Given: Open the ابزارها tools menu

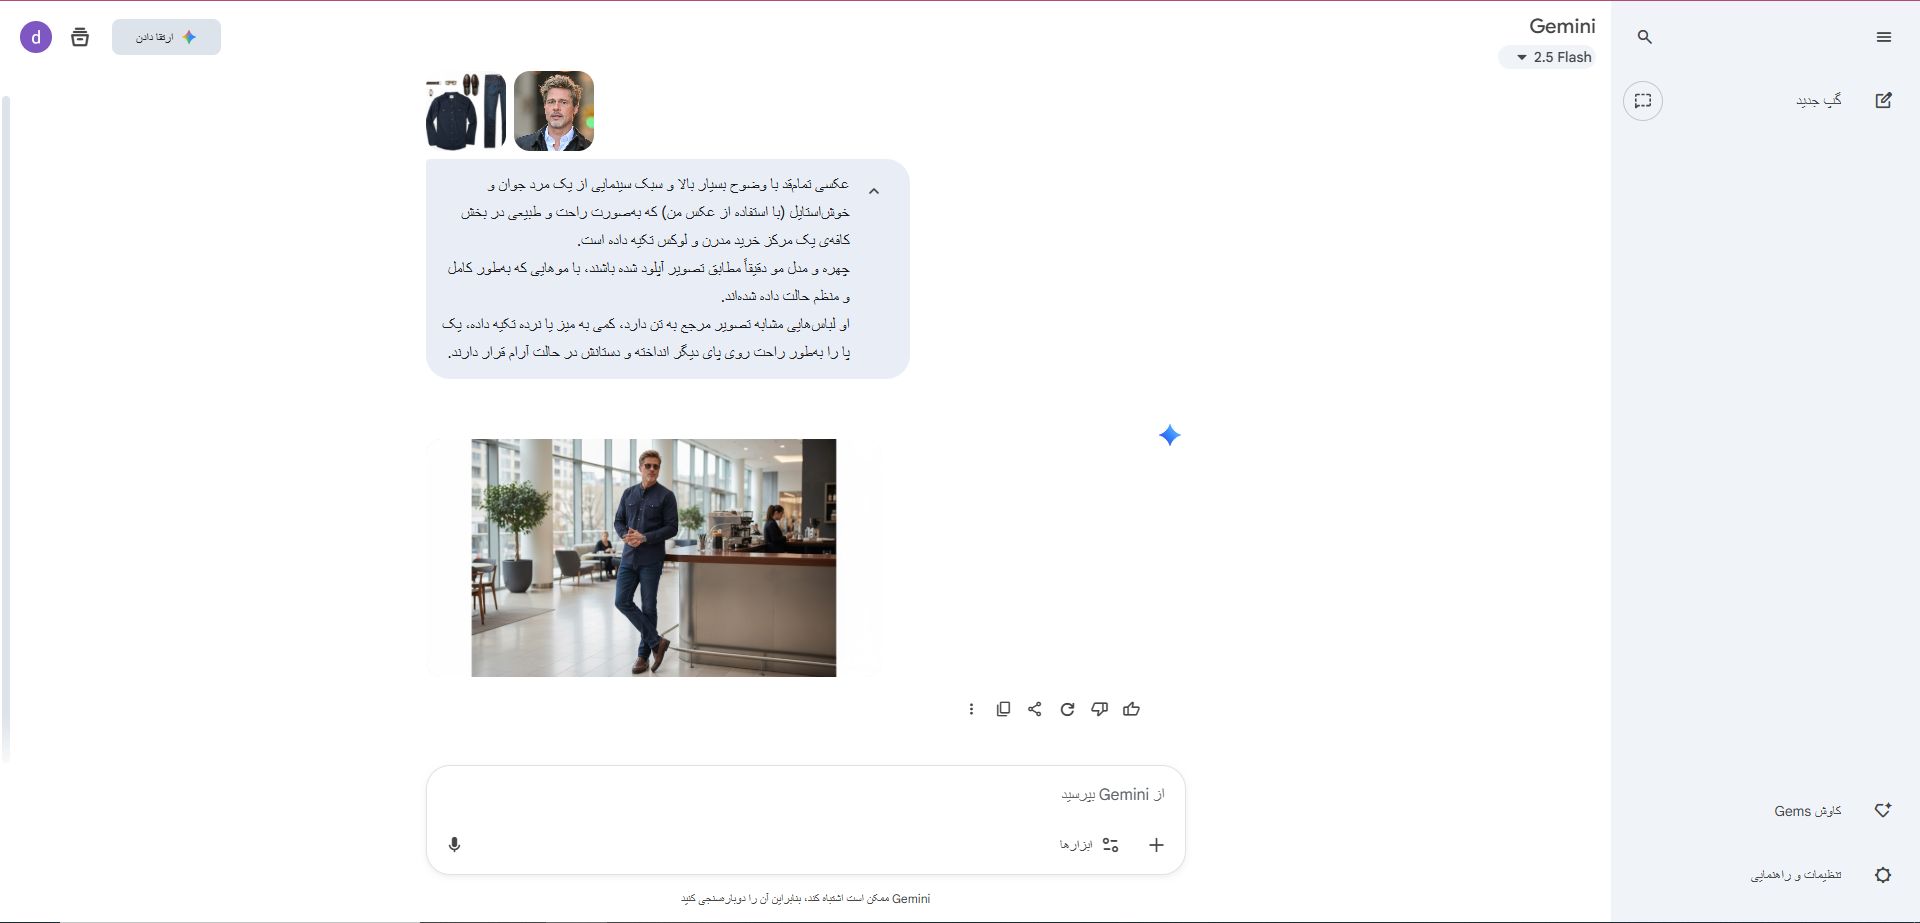Looking at the screenshot, I should pyautogui.click(x=1089, y=845).
